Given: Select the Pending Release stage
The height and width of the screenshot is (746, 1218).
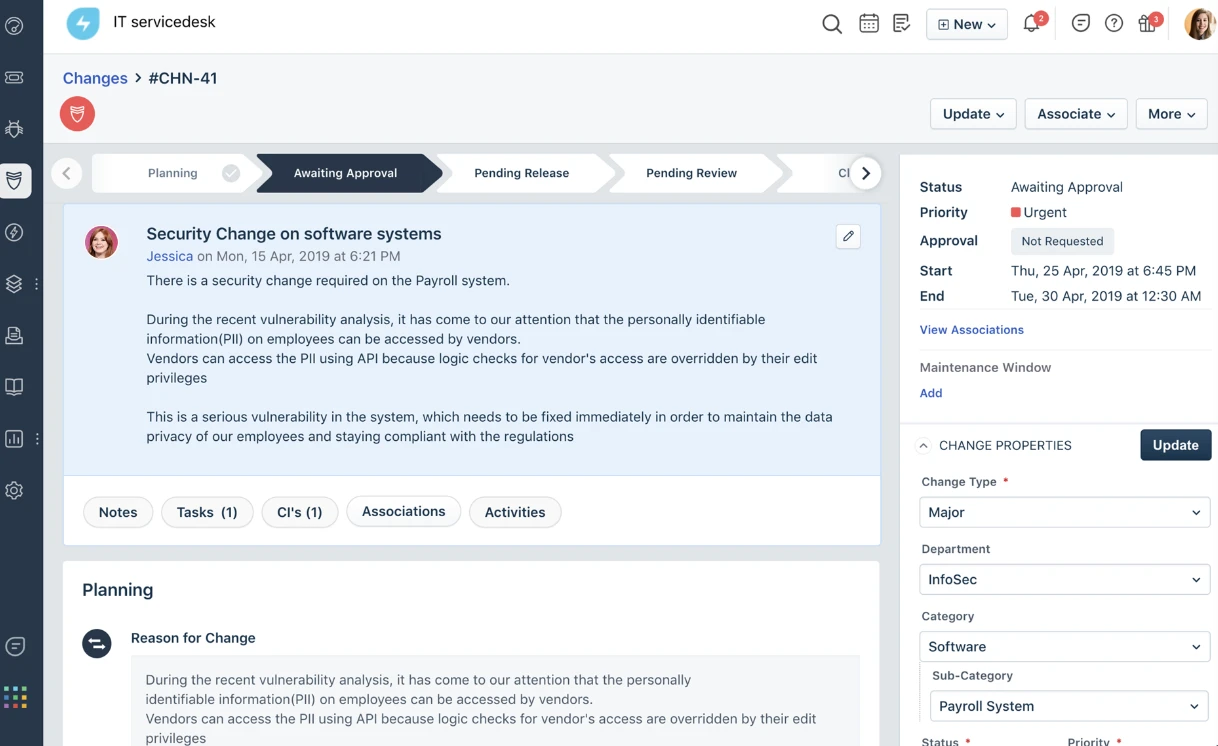Looking at the screenshot, I should pos(522,173).
